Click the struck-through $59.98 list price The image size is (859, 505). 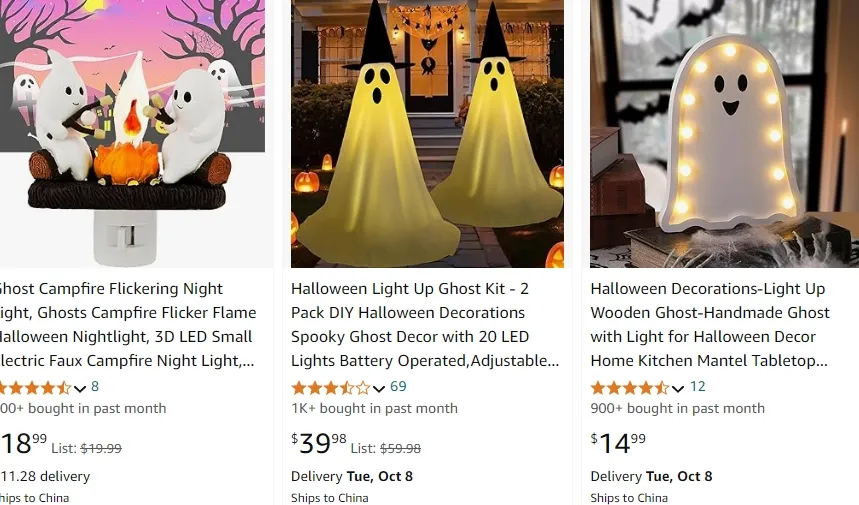[x=400, y=449]
